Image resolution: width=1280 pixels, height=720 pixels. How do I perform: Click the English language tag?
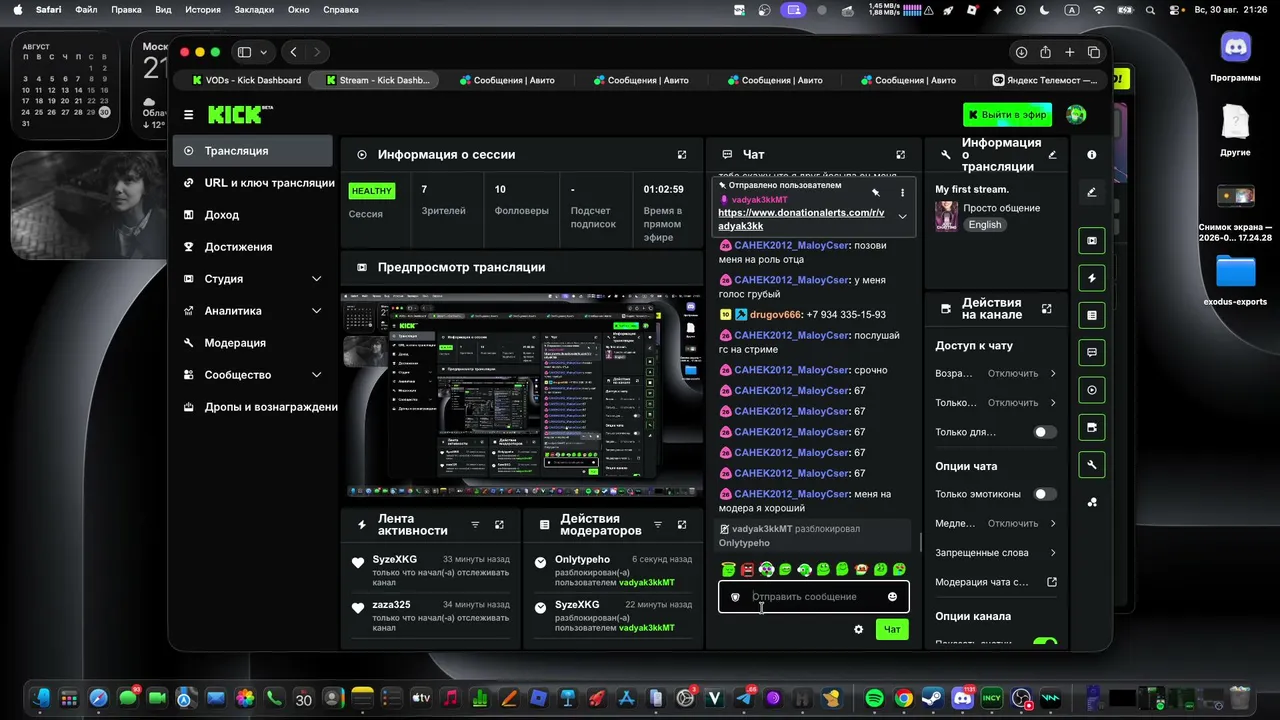tap(984, 225)
